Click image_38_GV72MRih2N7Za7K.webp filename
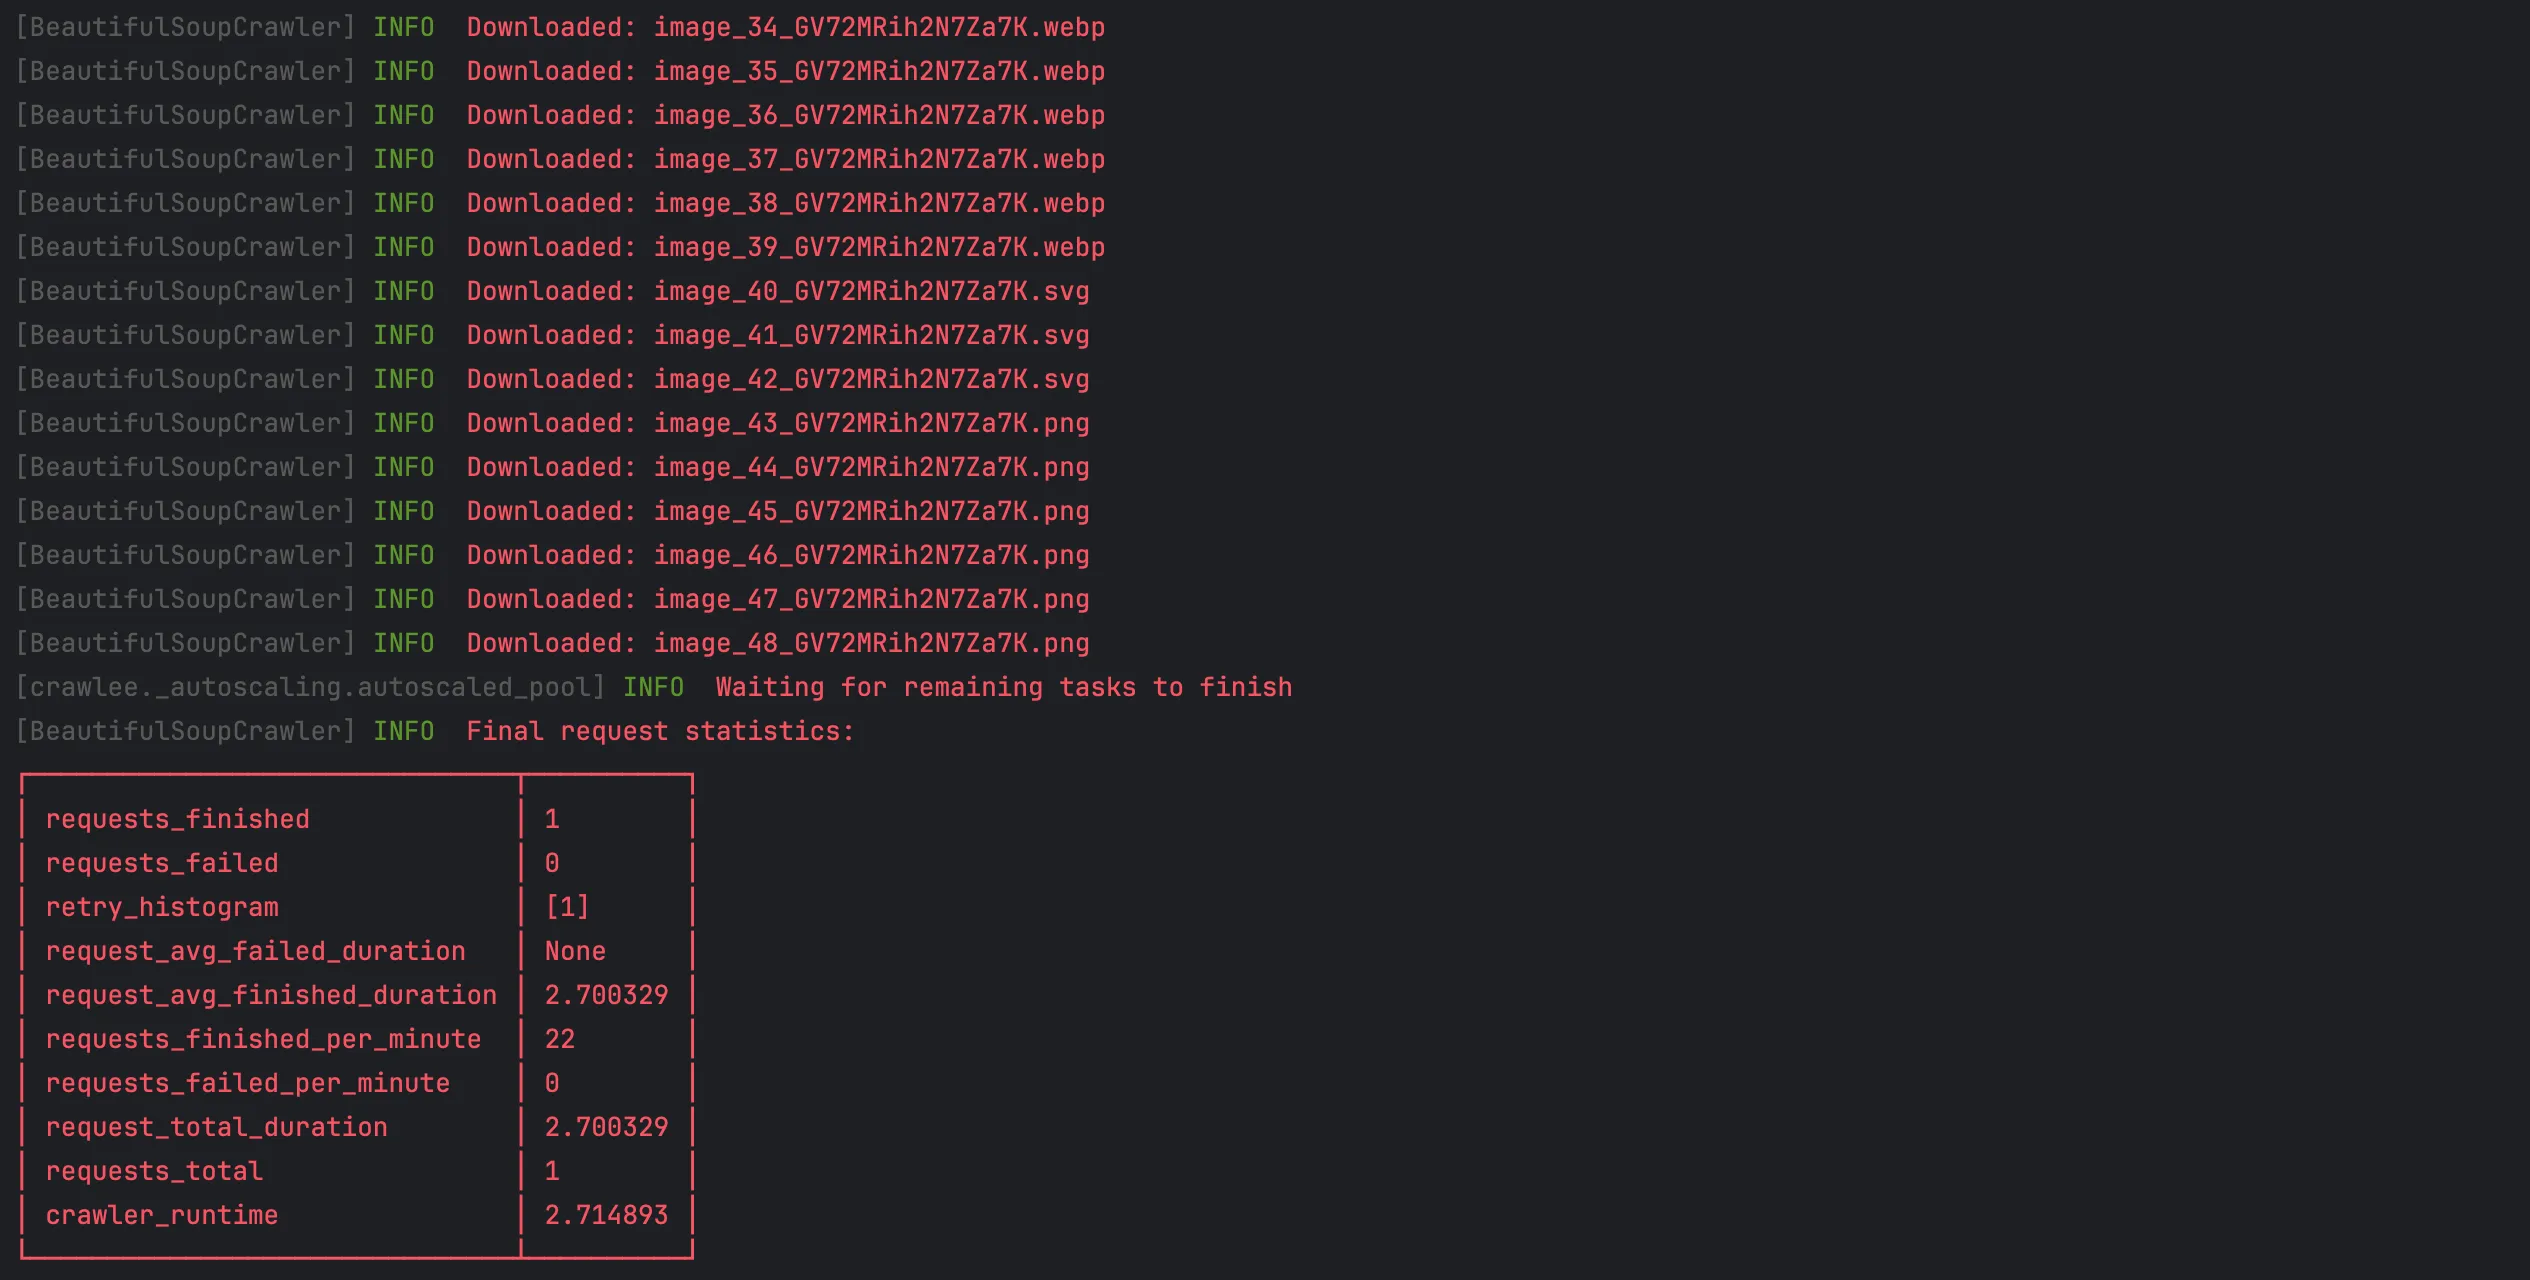The height and width of the screenshot is (1280, 2530). tap(879, 203)
